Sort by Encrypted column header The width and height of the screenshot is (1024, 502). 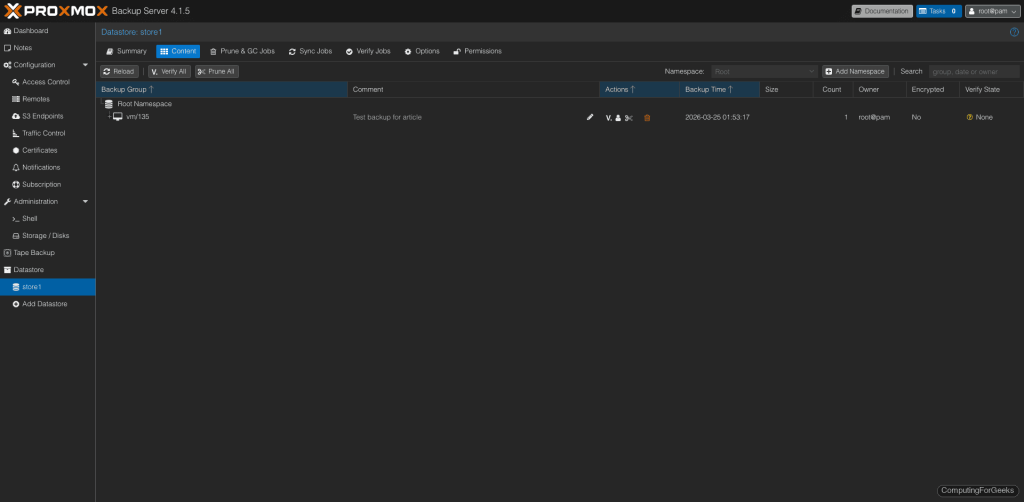933,89
